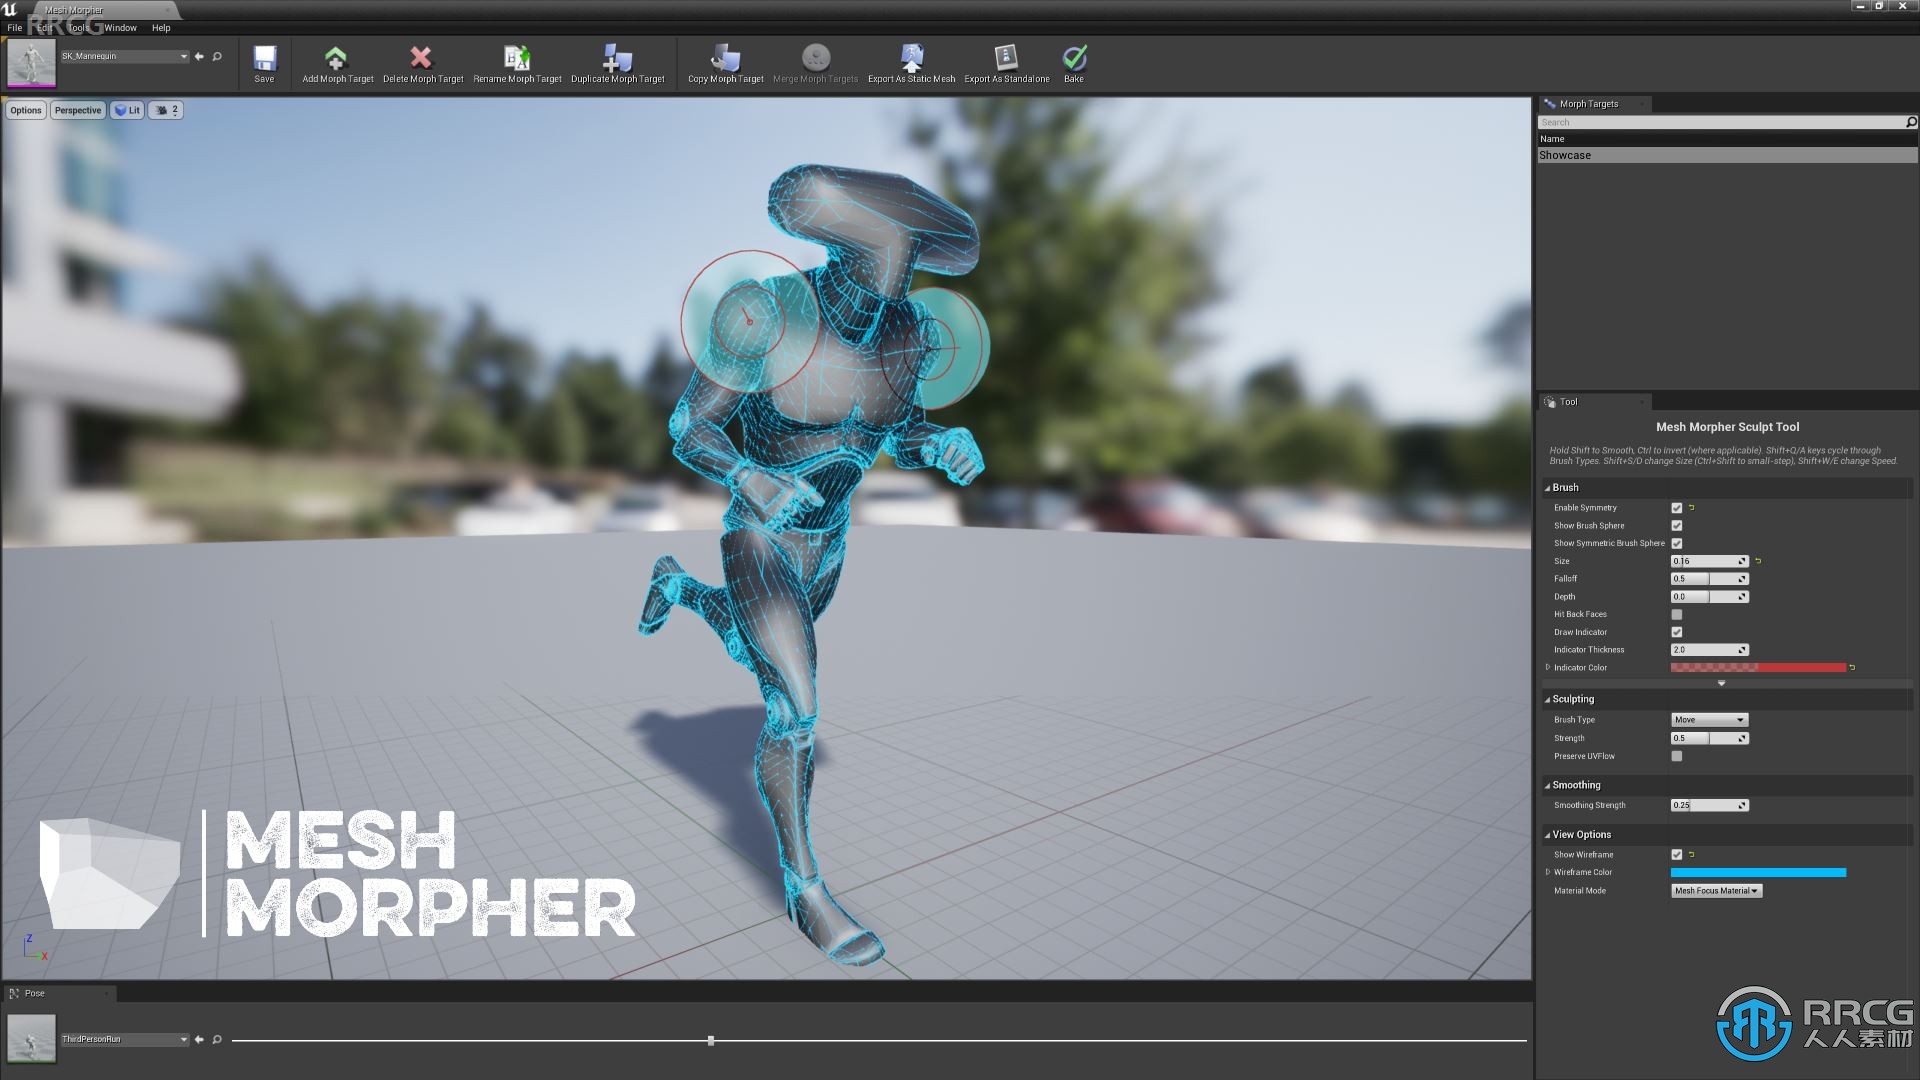Click Delete Morph Target icon

point(421,58)
